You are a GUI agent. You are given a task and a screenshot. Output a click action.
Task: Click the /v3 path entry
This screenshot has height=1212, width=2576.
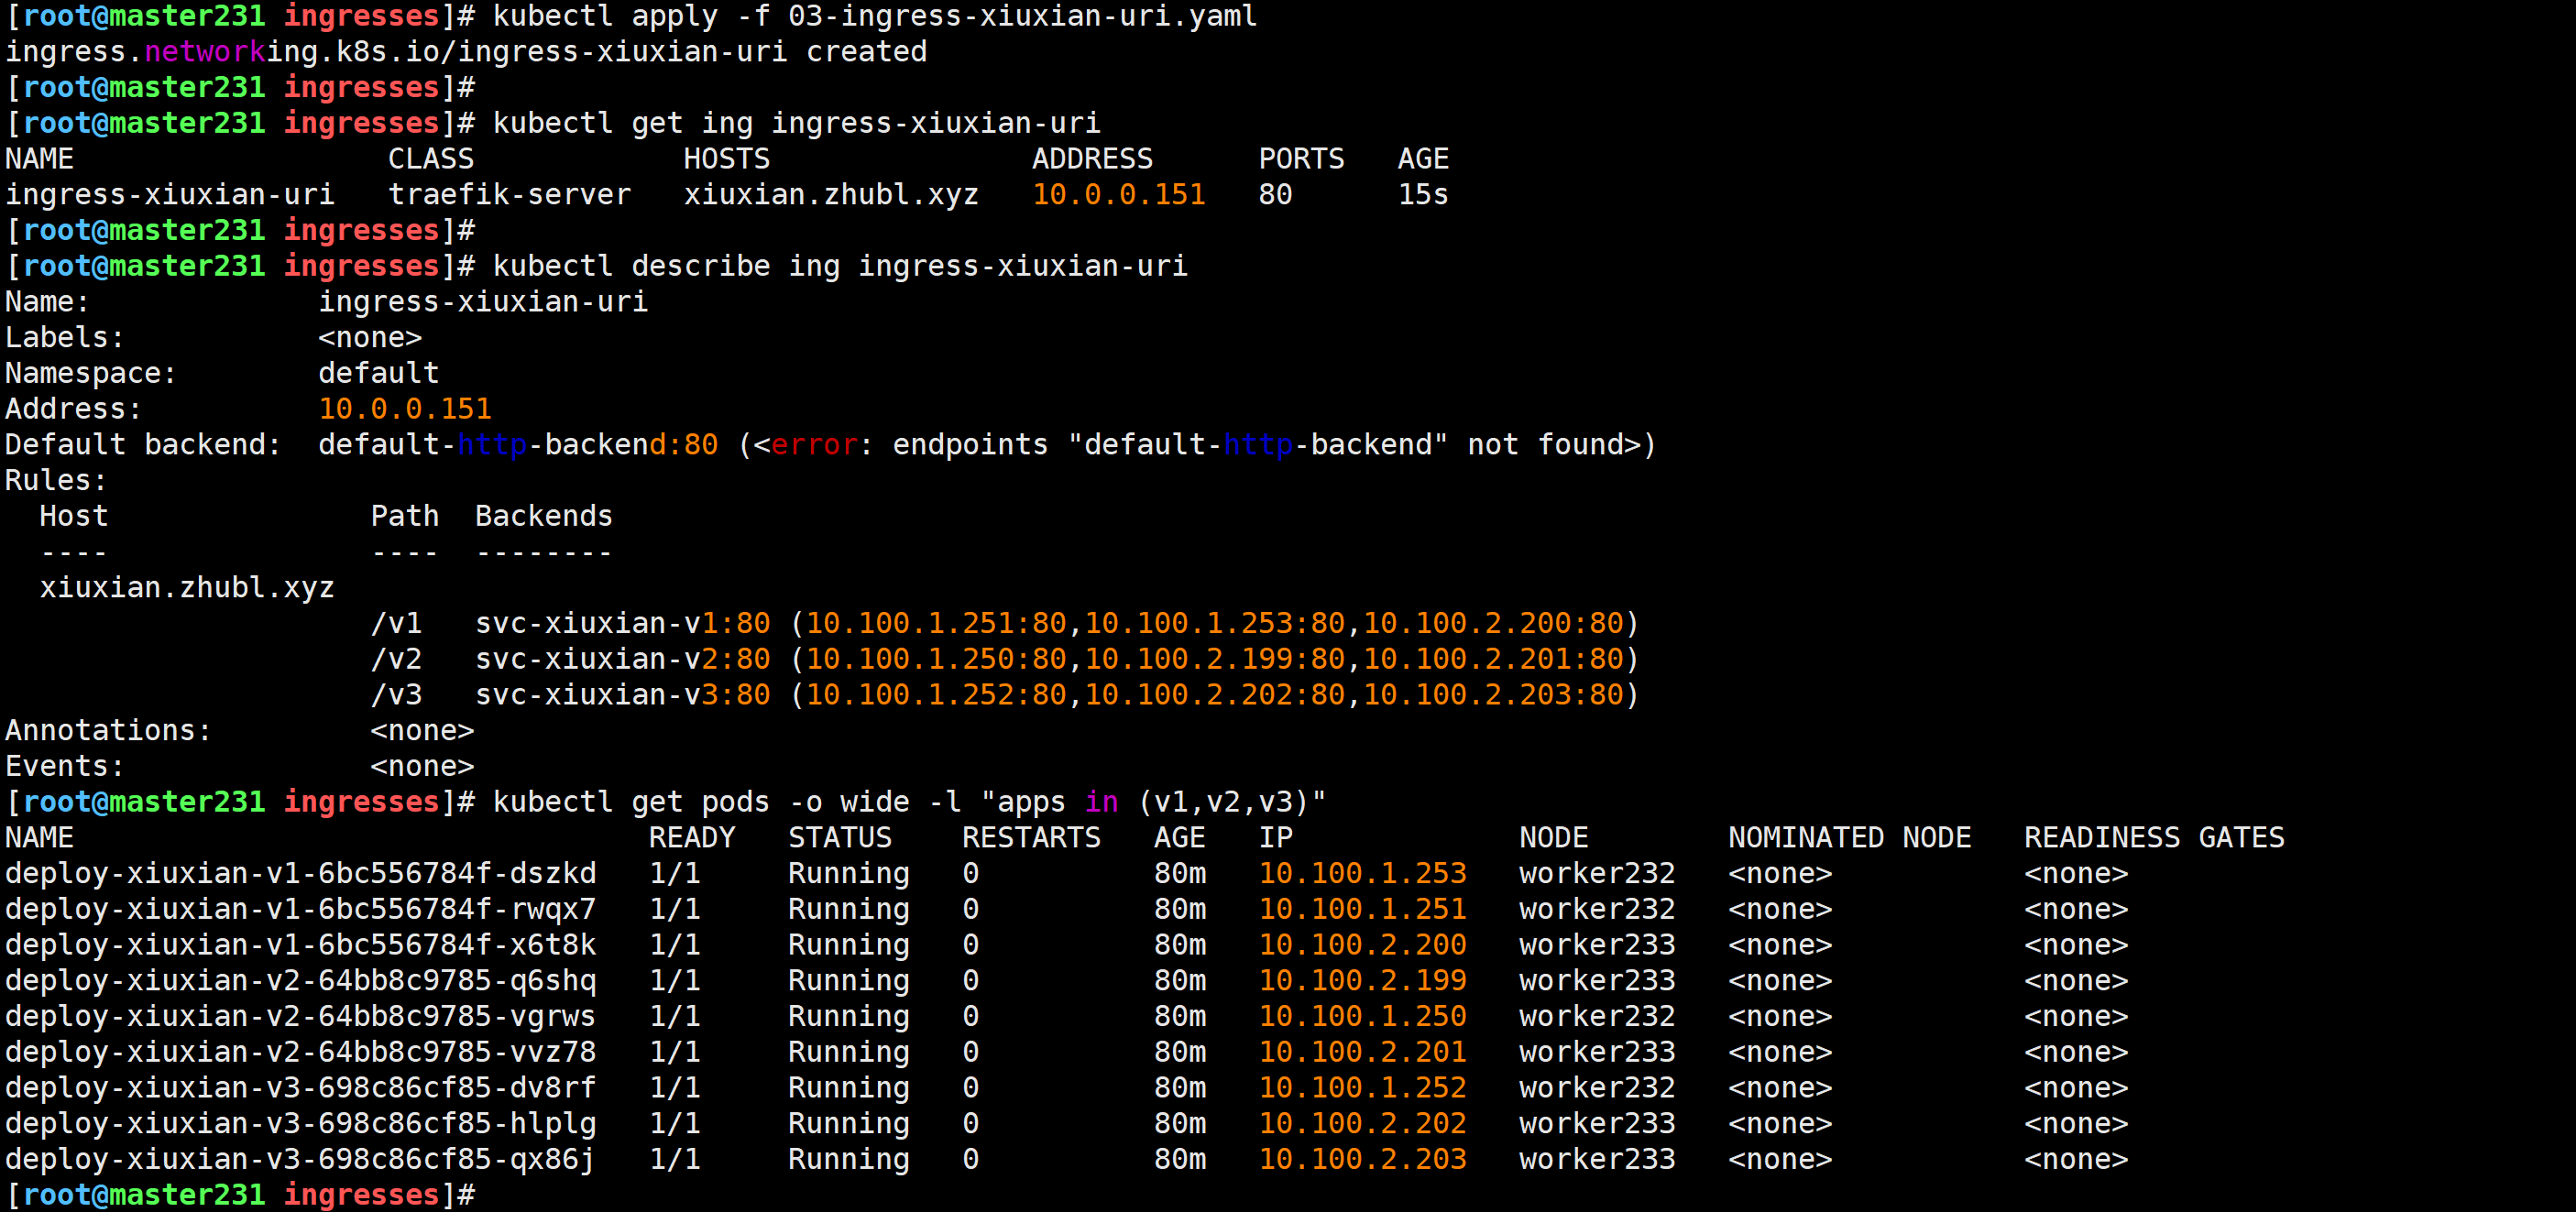click(x=396, y=694)
